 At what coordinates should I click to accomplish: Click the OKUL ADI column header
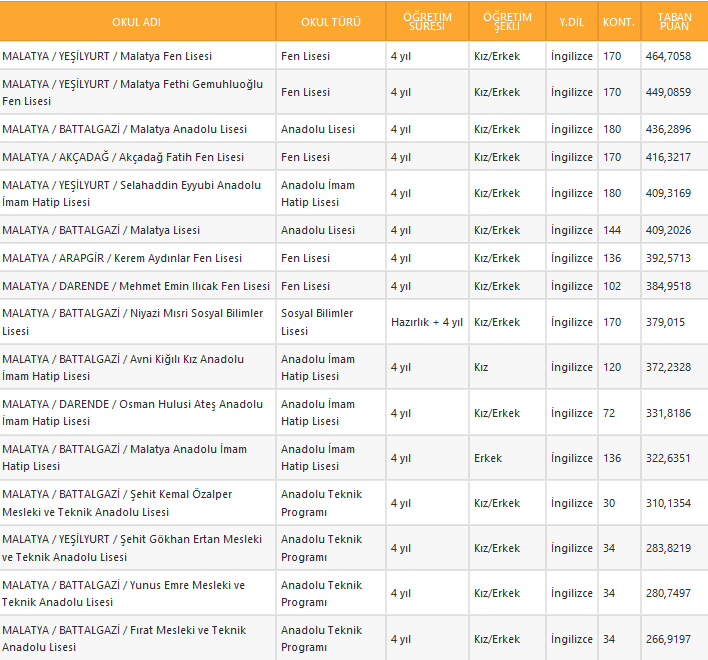coord(137,22)
